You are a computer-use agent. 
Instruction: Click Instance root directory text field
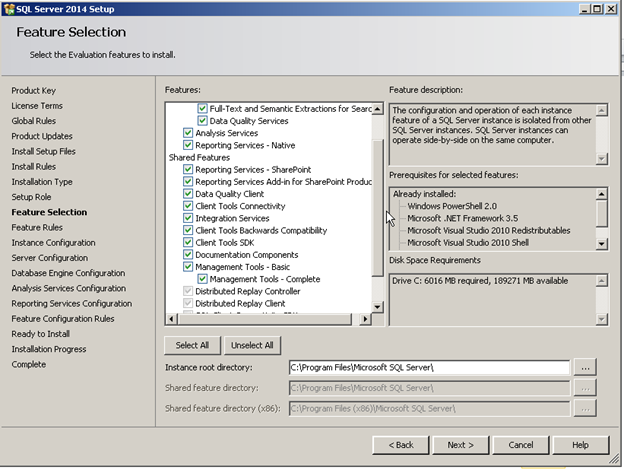coord(429,367)
